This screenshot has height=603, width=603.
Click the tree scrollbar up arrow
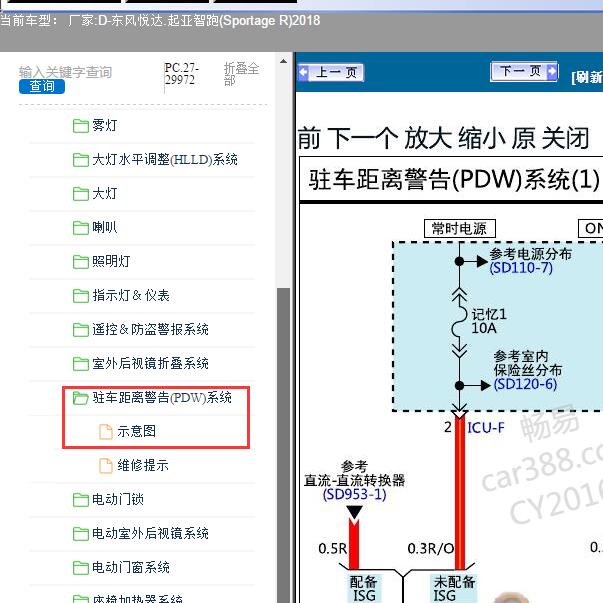(283, 62)
